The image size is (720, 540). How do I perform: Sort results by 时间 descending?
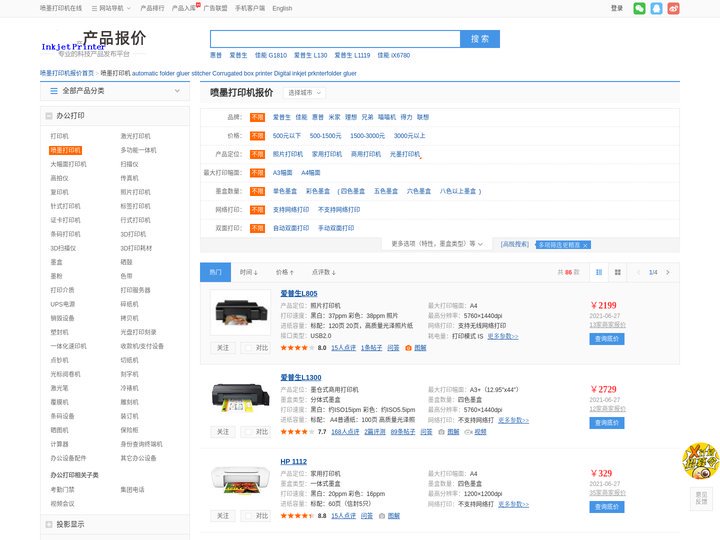[248, 272]
